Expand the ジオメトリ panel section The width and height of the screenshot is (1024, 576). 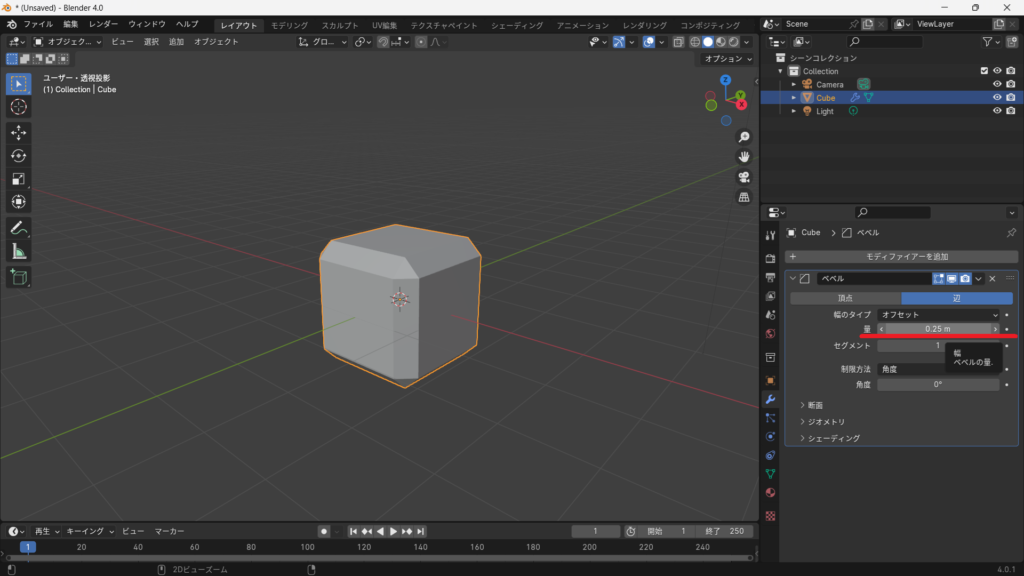tap(825, 422)
